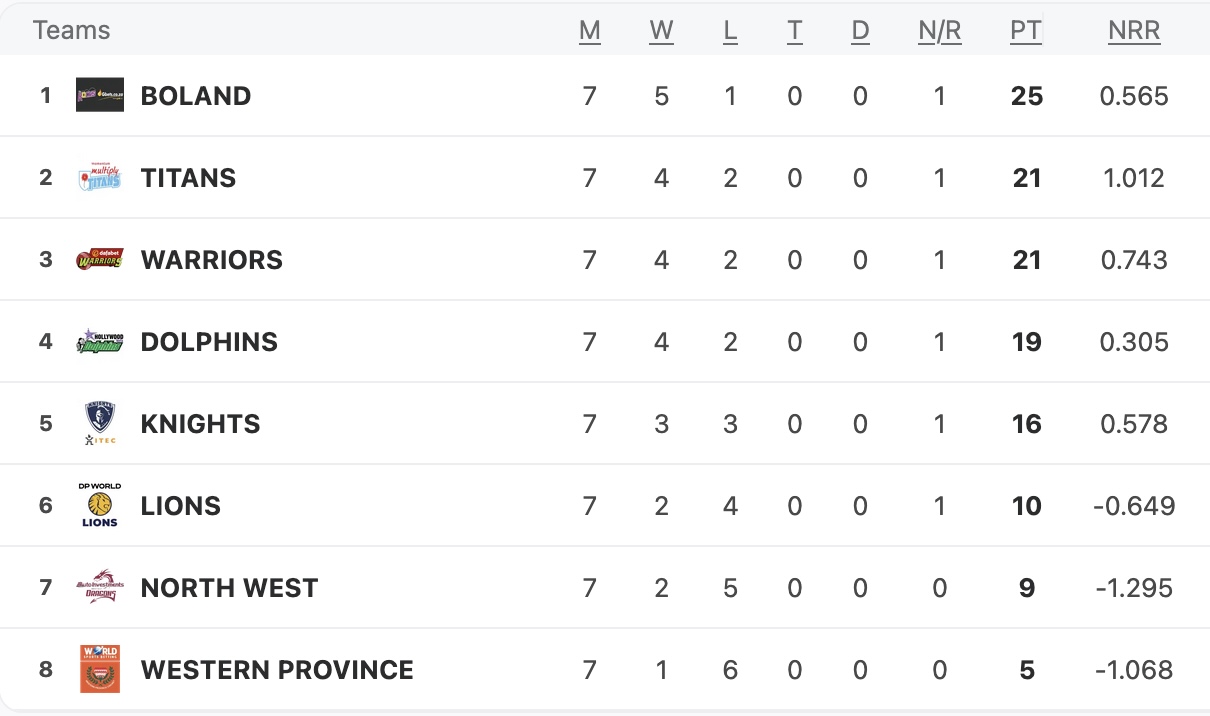Click Boland's 25 points value
The width and height of the screenshot is (1210, 716).
1026,96
